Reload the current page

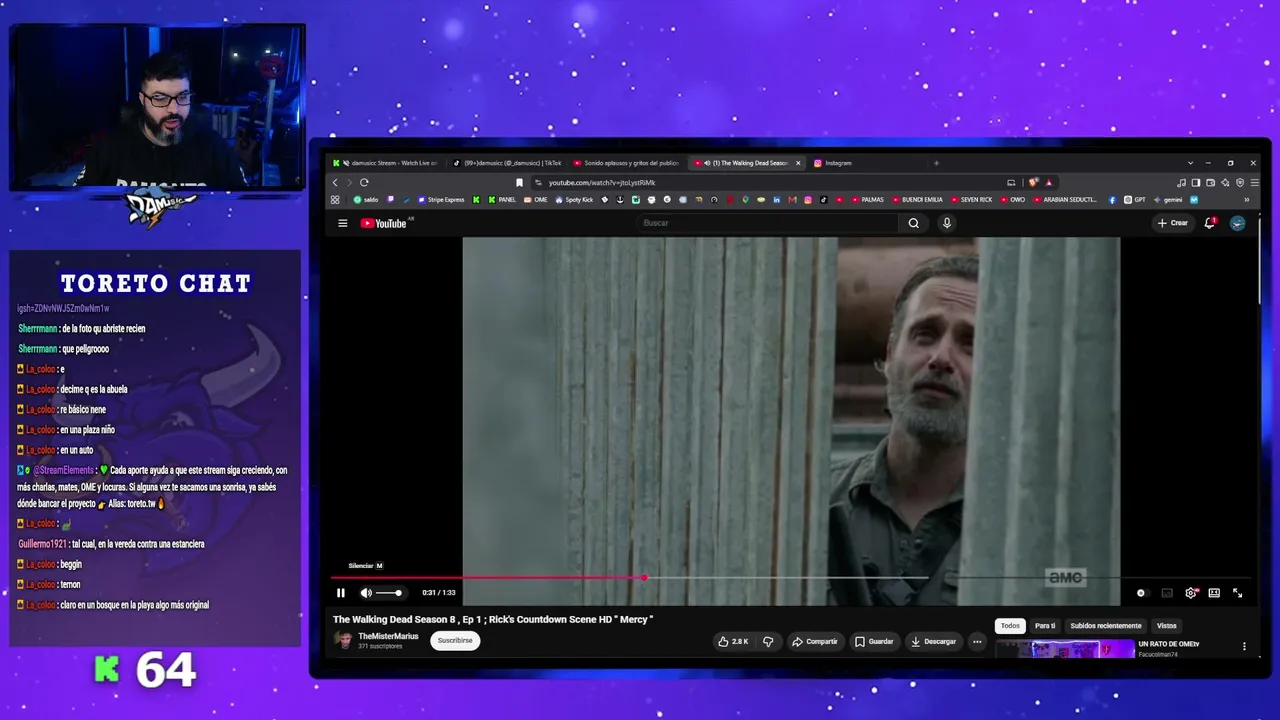click(x=364, y=182)
